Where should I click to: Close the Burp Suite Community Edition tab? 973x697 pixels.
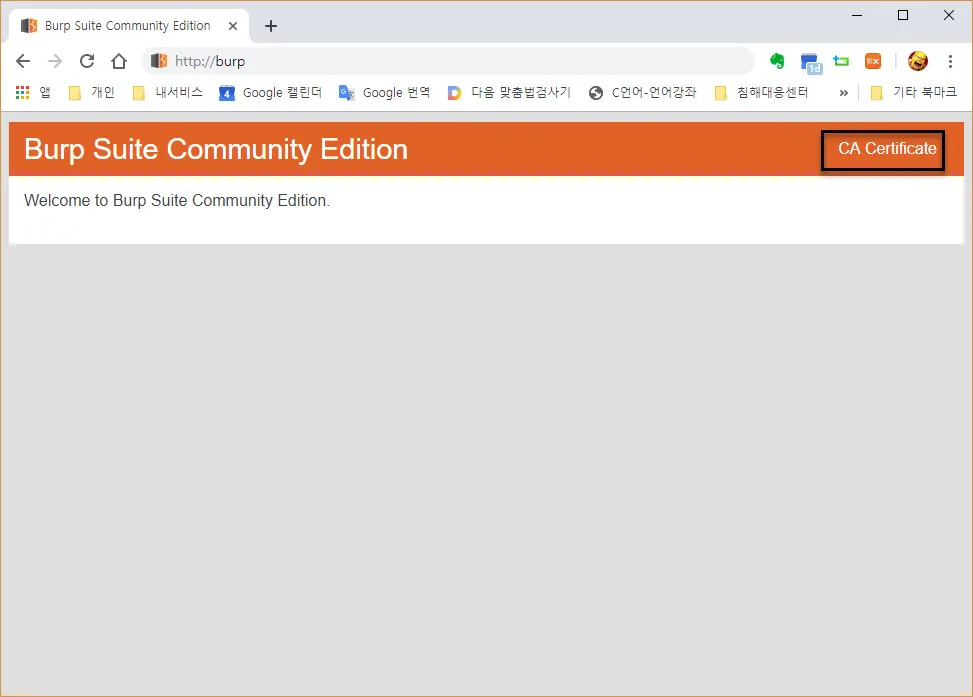click(233, 26)
